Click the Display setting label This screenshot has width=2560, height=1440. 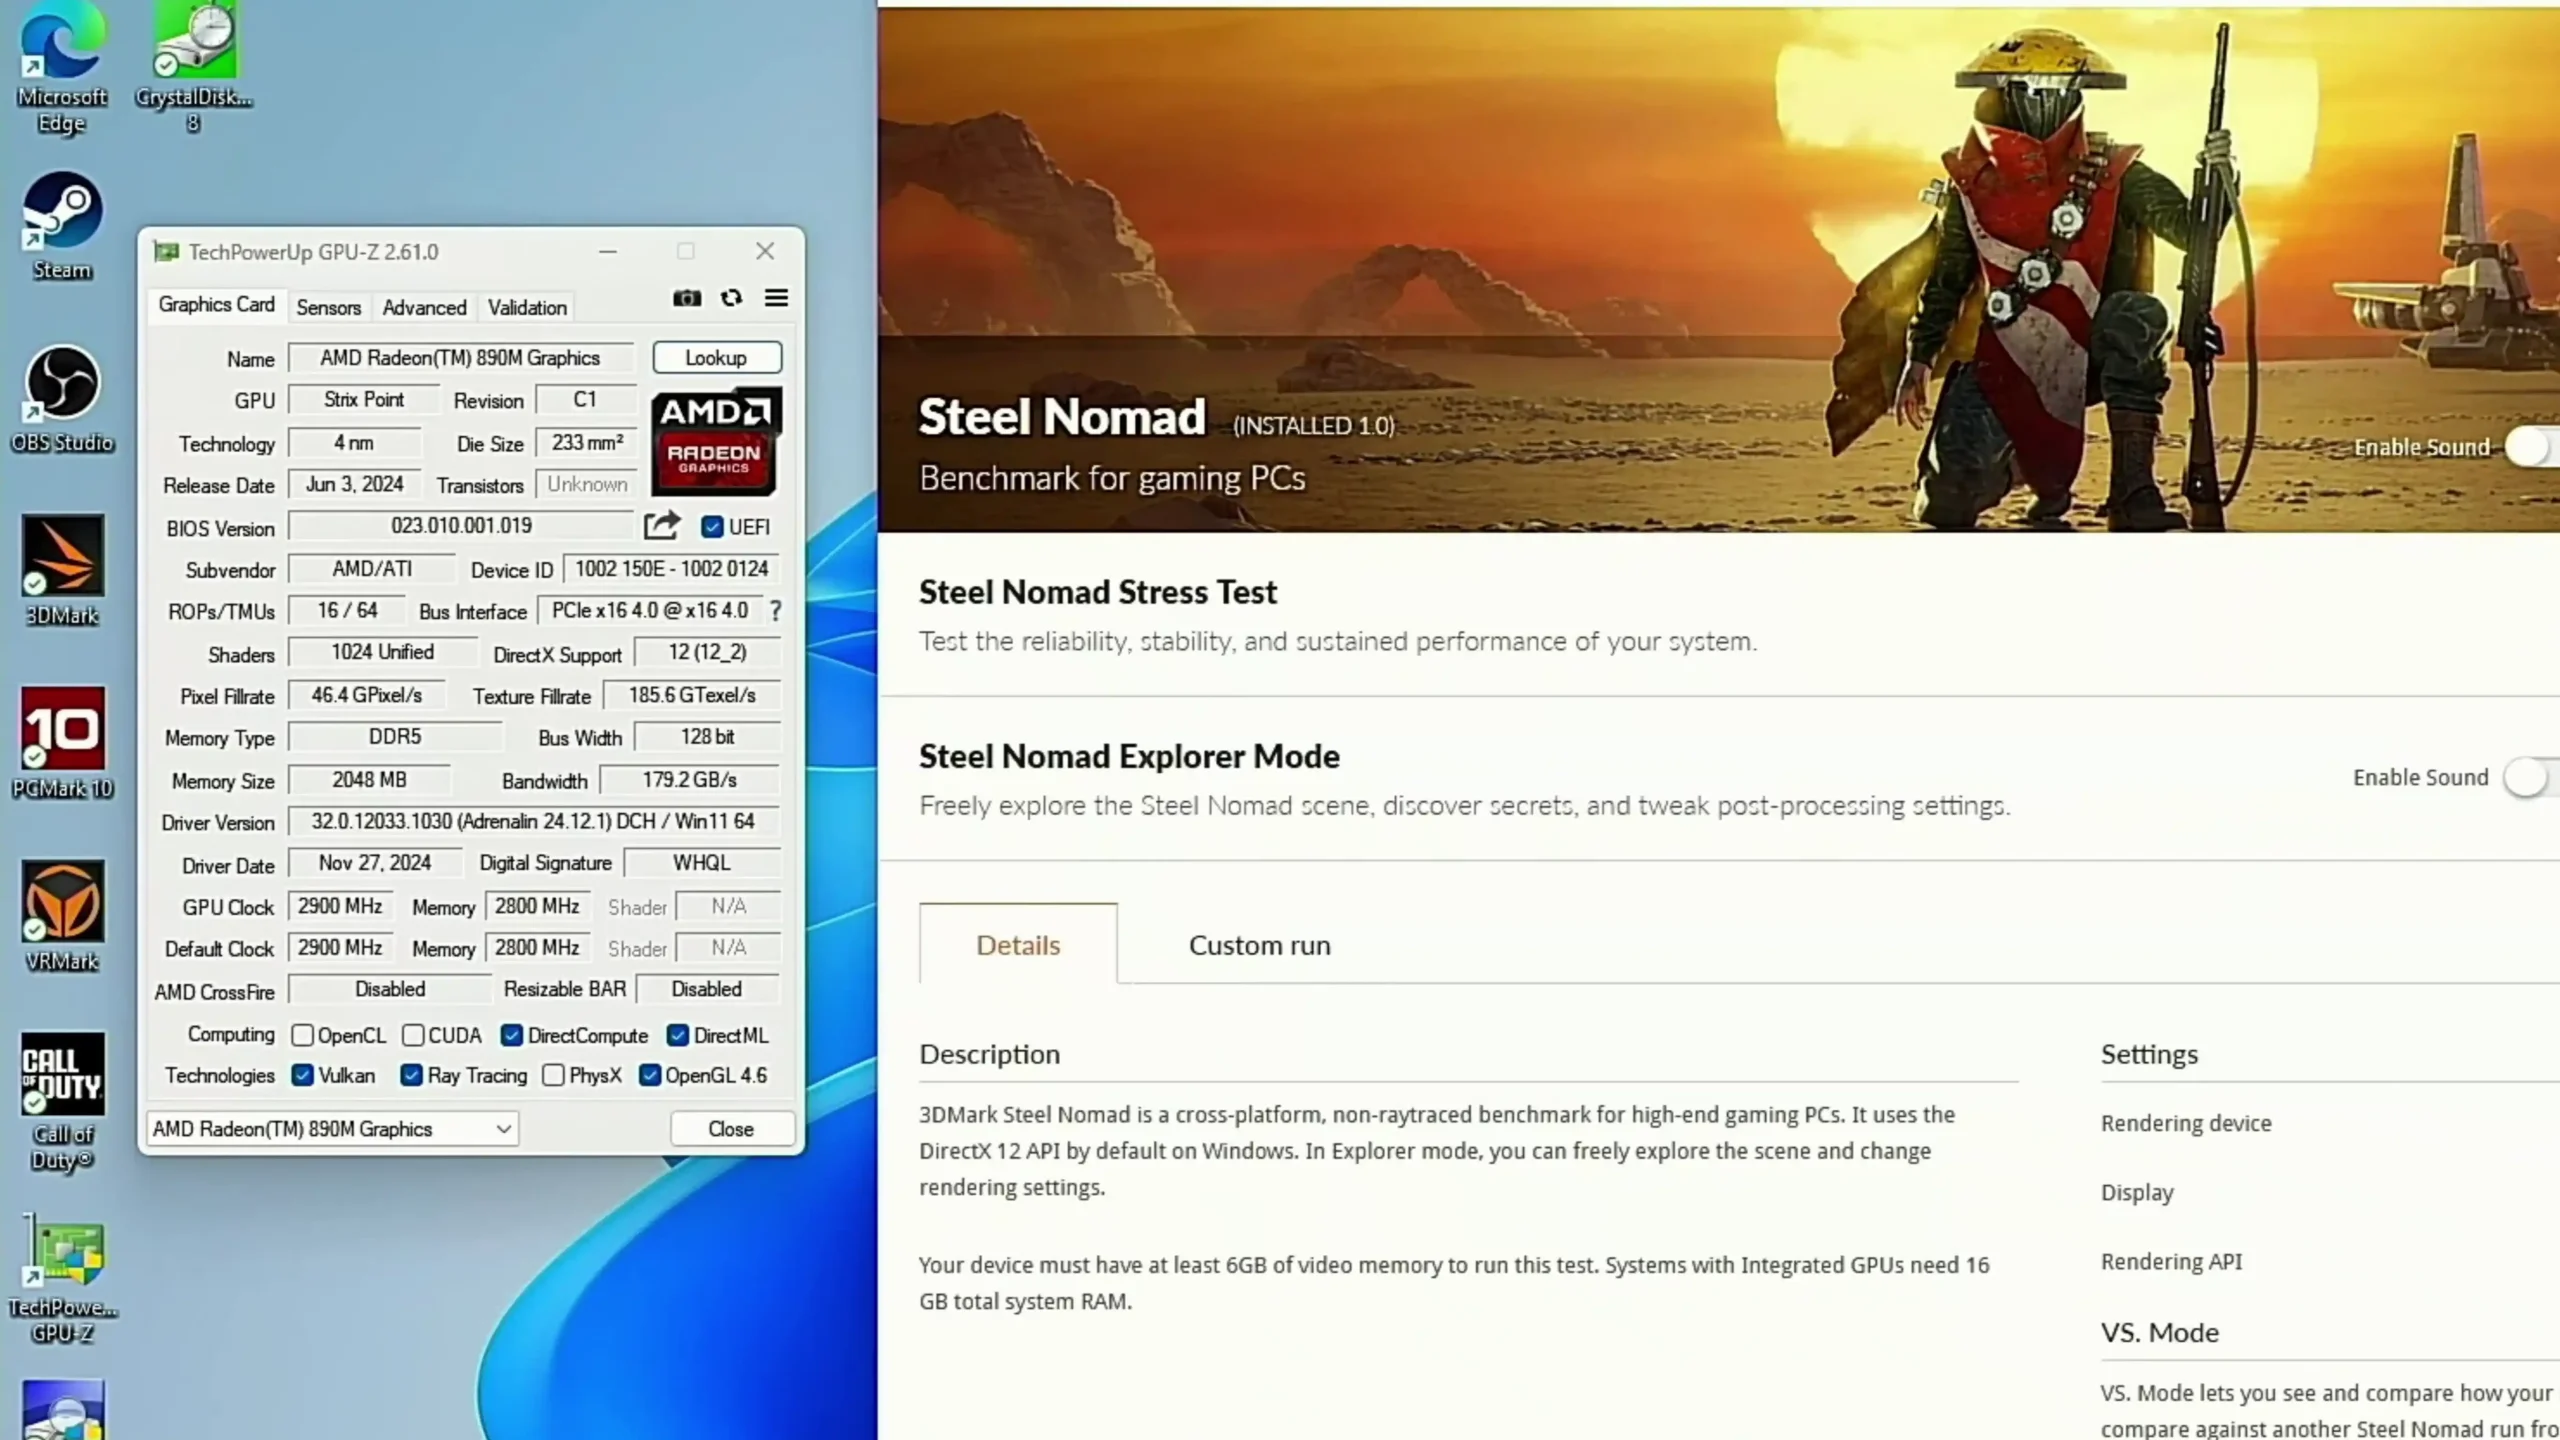[2137, 1192]
